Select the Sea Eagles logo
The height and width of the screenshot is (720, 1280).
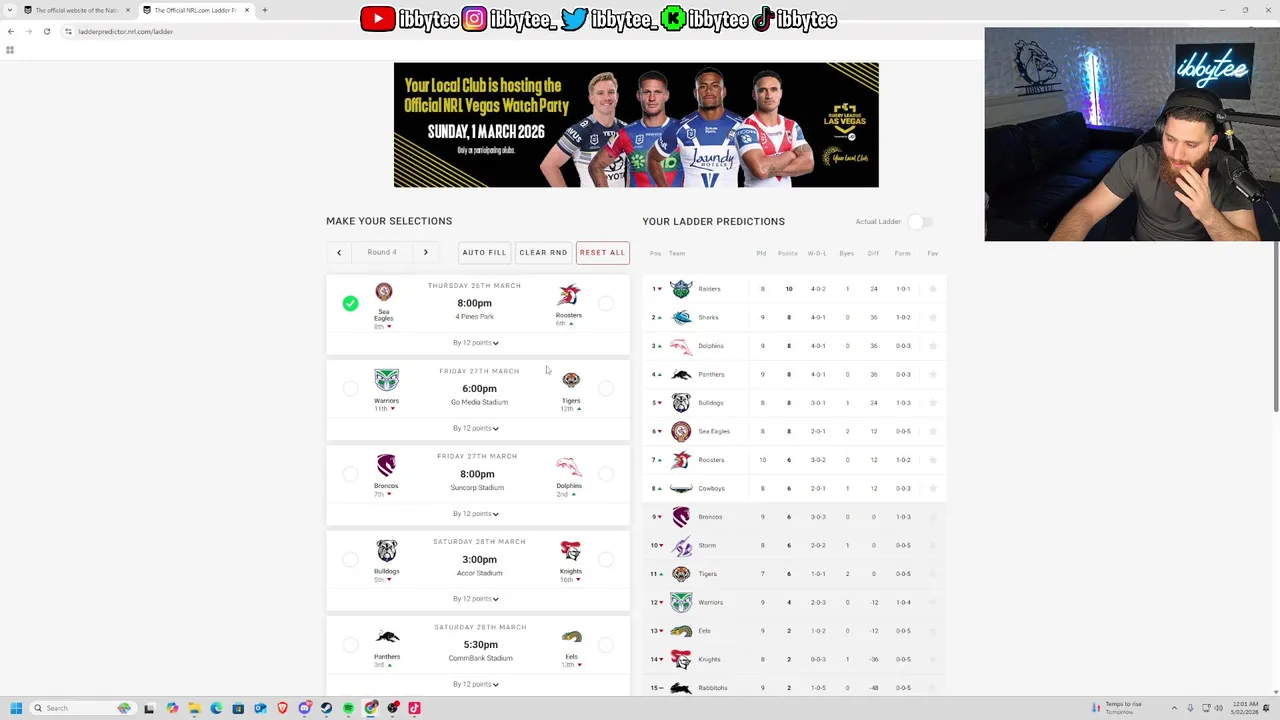(x=384, y=292)
